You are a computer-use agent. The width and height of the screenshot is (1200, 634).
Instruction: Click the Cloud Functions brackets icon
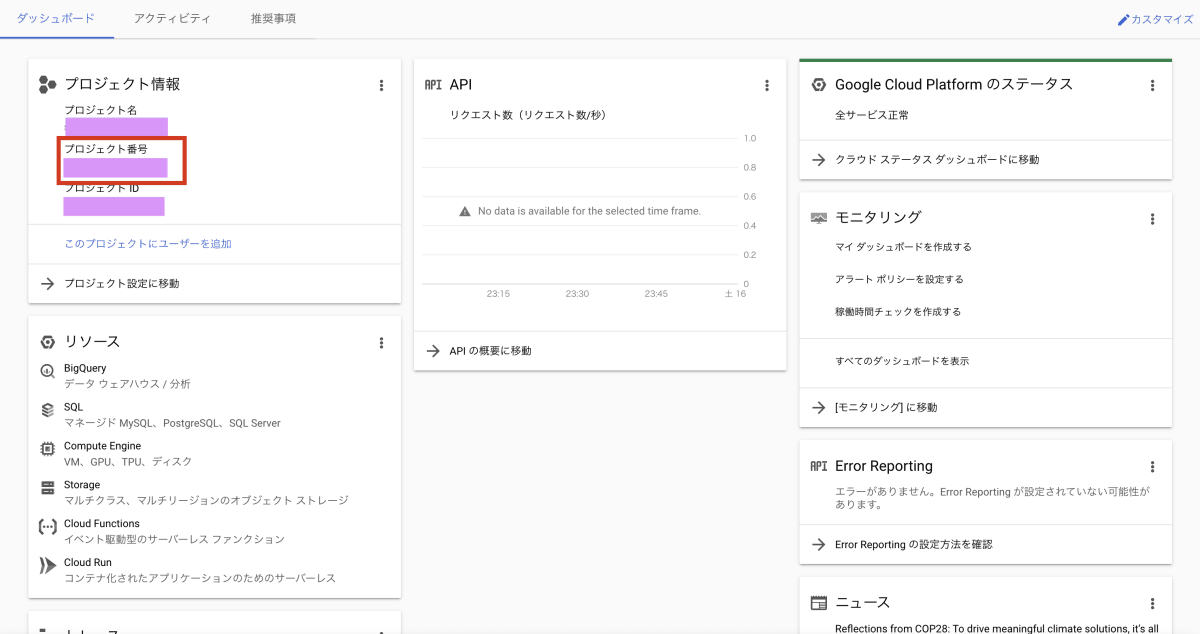tap(47, 527)
